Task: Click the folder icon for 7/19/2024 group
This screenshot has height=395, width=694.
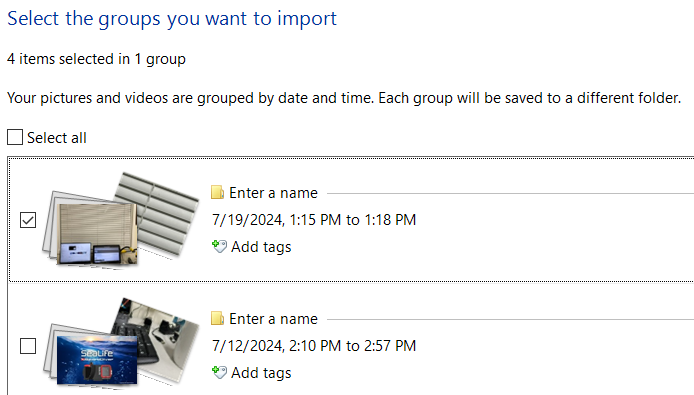Action: (217, 193)
